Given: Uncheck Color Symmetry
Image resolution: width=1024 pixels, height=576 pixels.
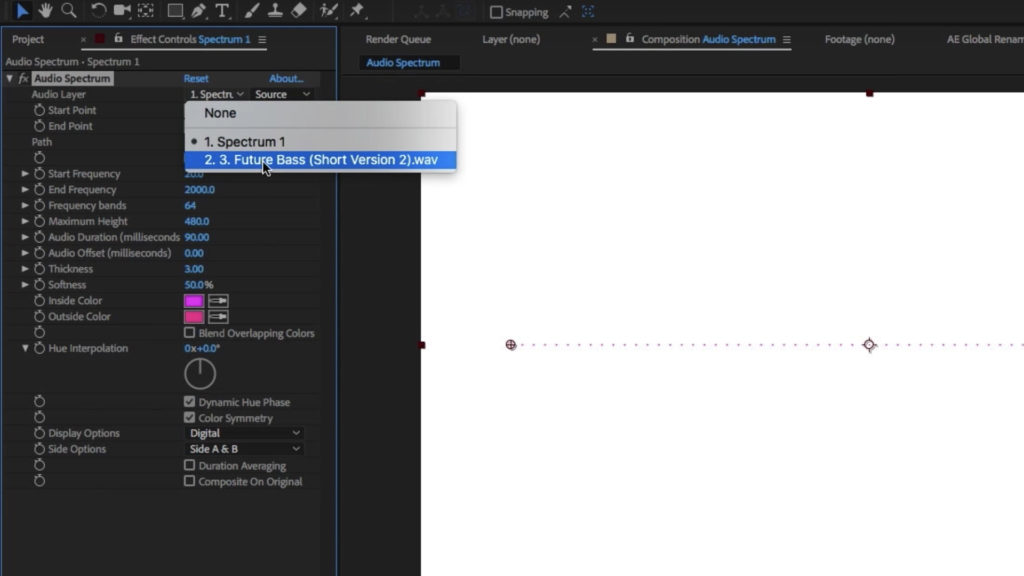Looking at the screenshot, I should pos(189,417).
